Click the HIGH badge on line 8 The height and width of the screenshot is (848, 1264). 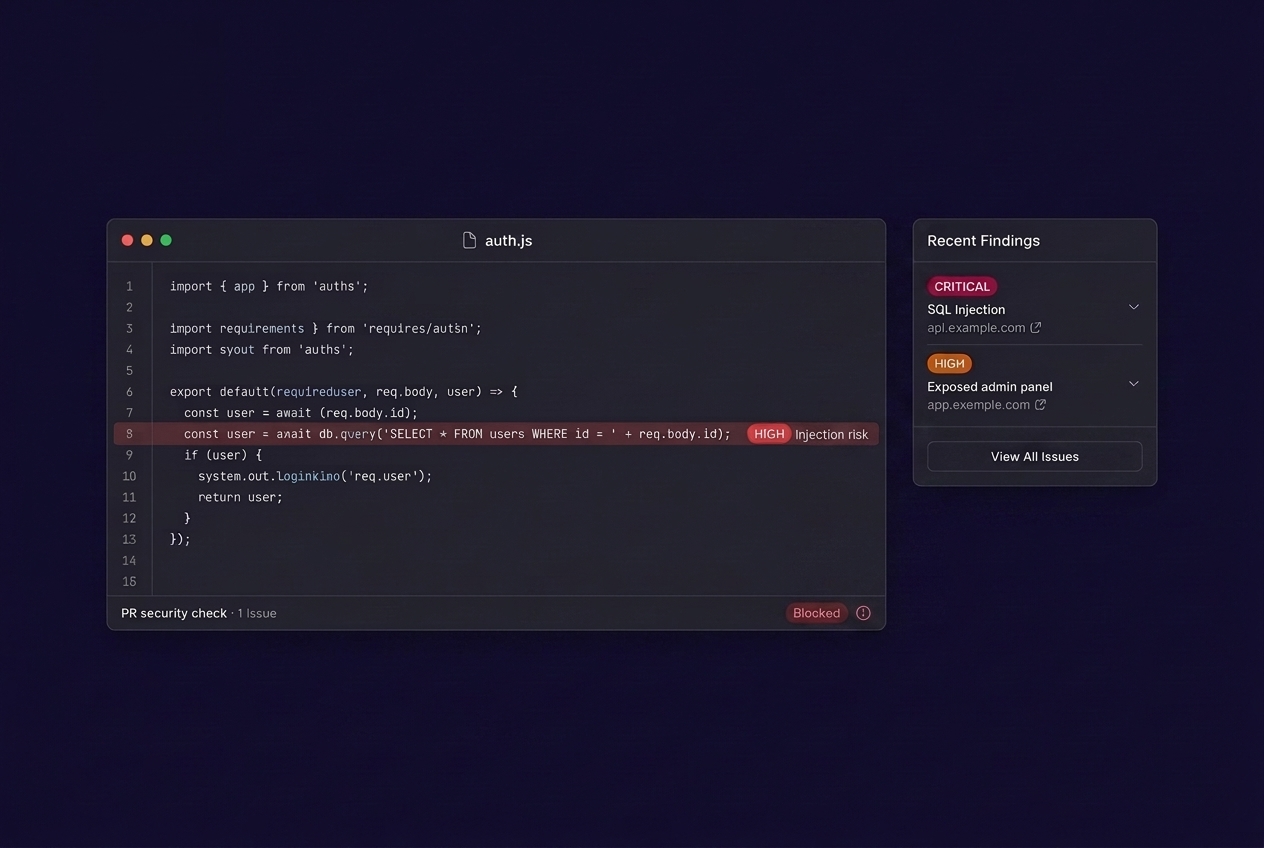click(769, 434)
